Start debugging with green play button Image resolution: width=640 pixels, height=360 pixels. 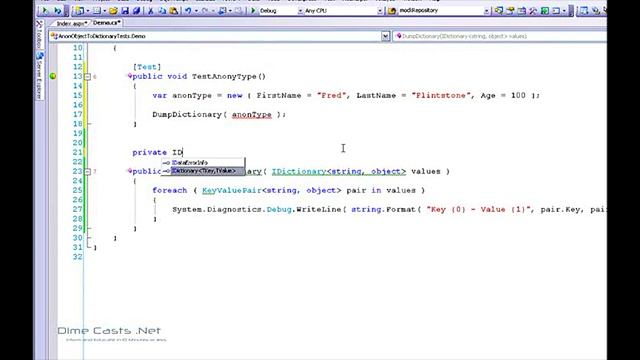coord(253,11)
